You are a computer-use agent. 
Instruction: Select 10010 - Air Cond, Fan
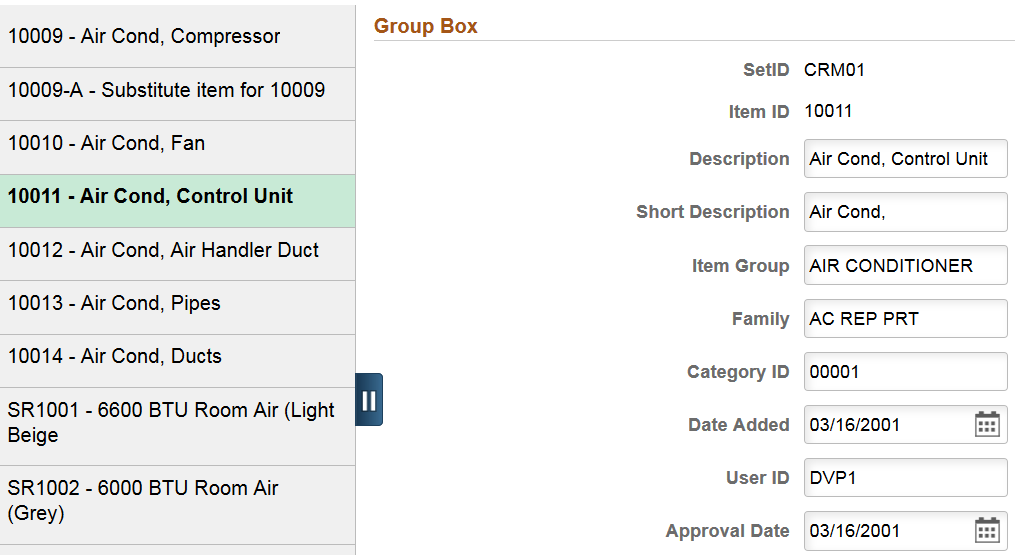pos(177,144)
